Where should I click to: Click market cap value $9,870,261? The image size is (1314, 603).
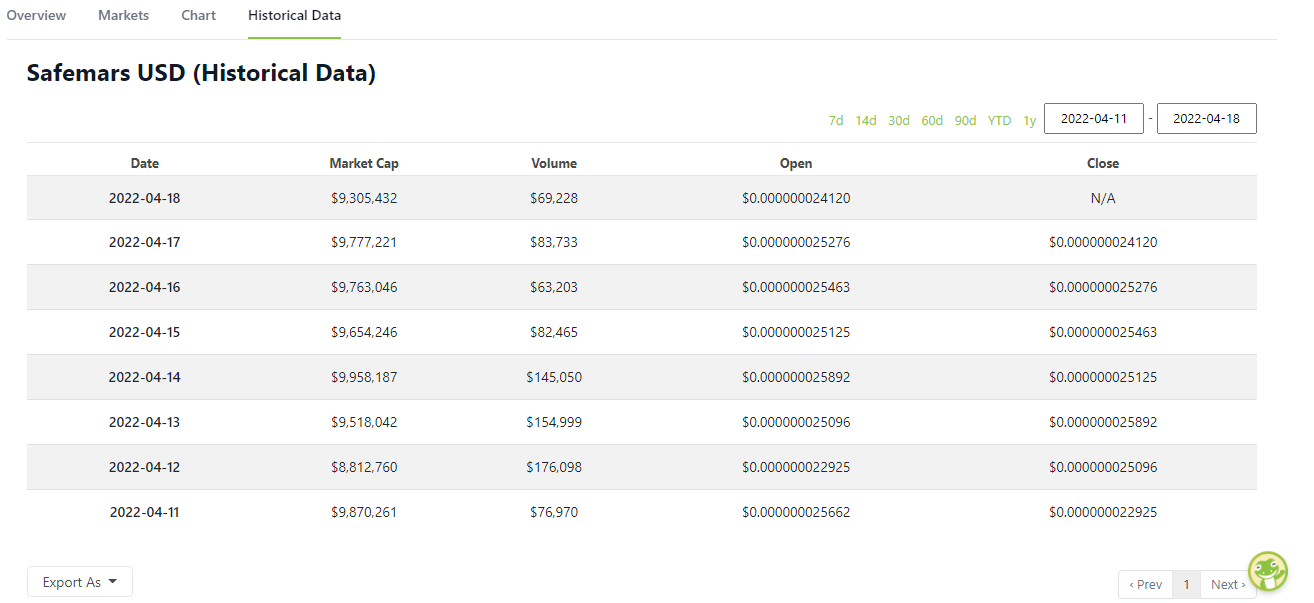(x=364, y=512)
